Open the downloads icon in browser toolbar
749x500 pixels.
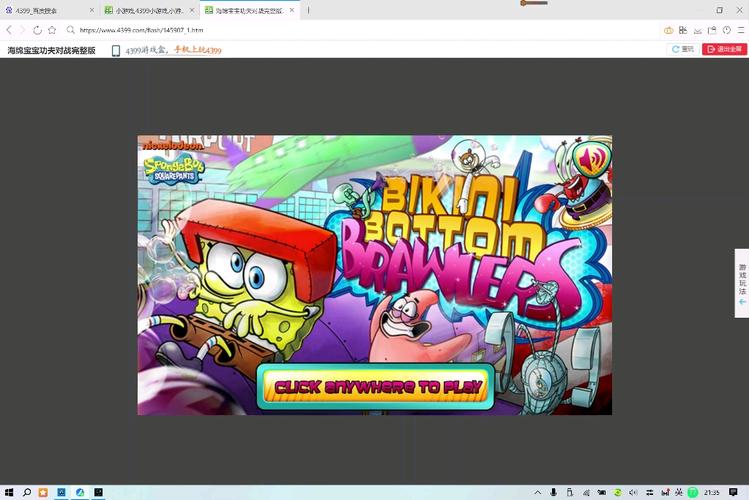click(x=697, y=30)
